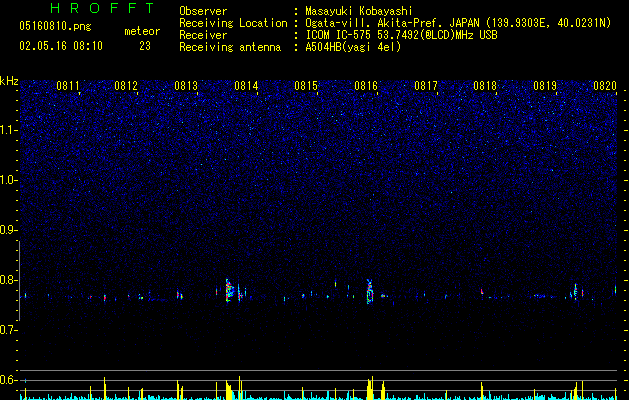Image resolution: width=629 pixels, height=400 pixels.
Task: Click the 0819 time marker
Action: click(x=545, y=86)
